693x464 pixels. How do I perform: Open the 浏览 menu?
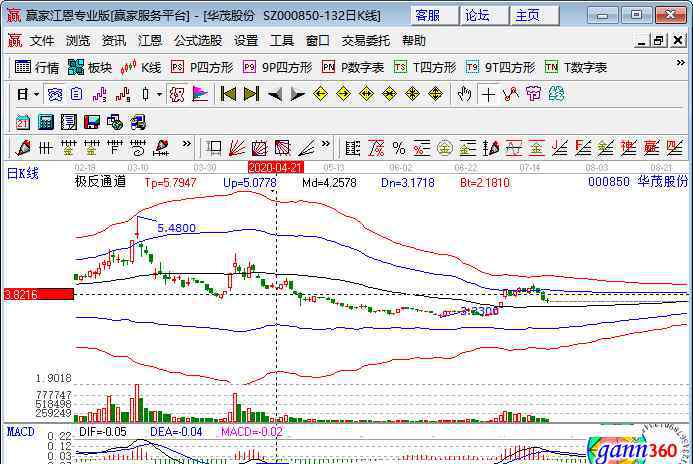point(78,41)
